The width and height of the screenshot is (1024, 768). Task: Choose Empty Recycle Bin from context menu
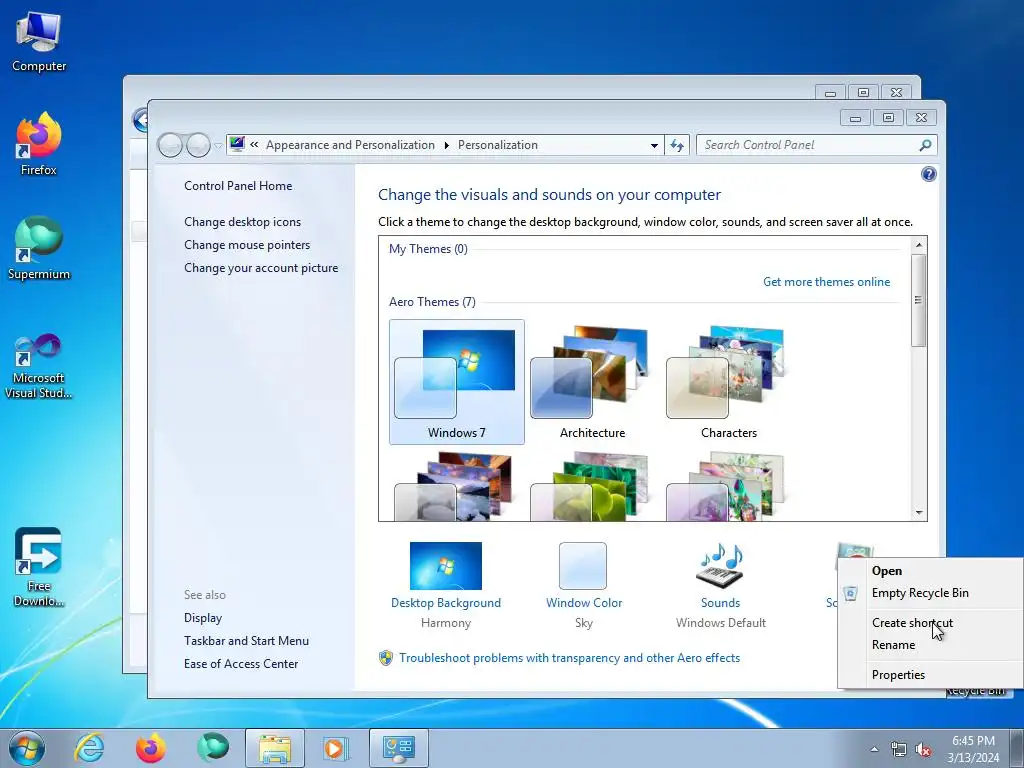pyautogui.click(x=931, y=593)
